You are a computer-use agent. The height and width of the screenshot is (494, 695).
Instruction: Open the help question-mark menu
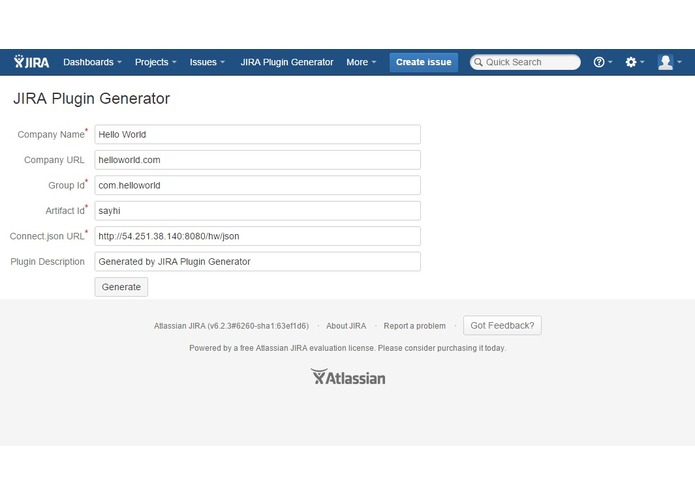[602, 62]
